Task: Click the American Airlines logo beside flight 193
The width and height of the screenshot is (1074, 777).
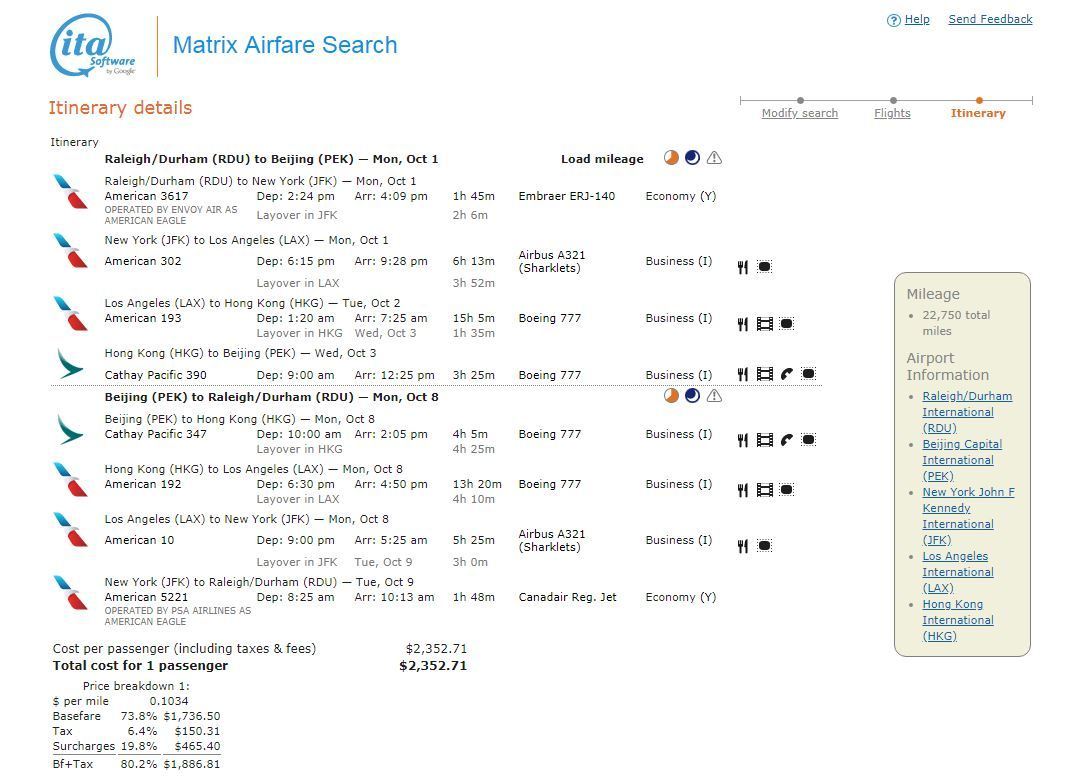Action: tap(71, 313)
